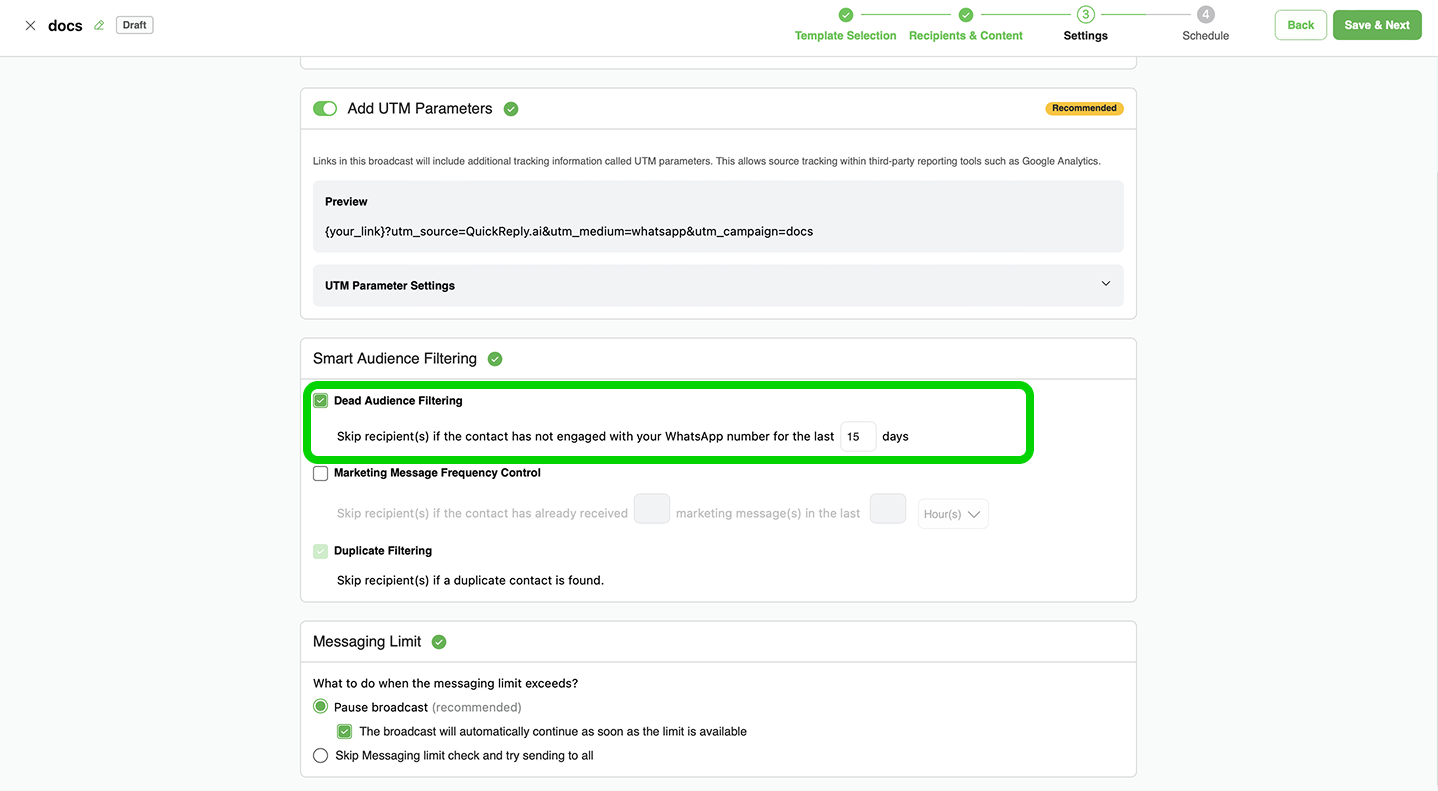Click the days input field showing 15
The image size is (1438, 791).
[x=857, y=437]
